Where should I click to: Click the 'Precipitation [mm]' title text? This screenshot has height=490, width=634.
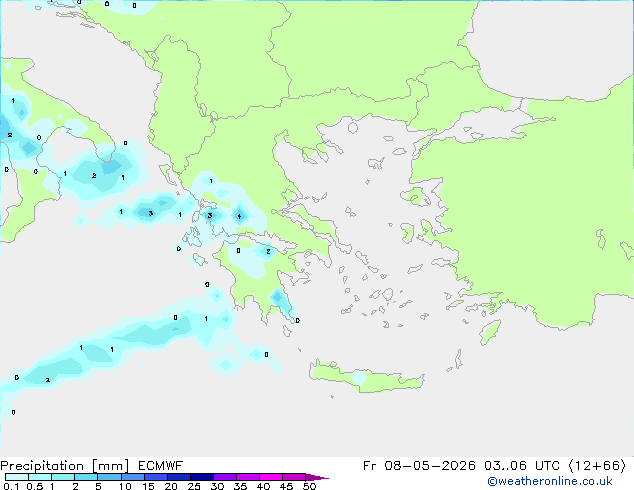[x=65, y=466]
